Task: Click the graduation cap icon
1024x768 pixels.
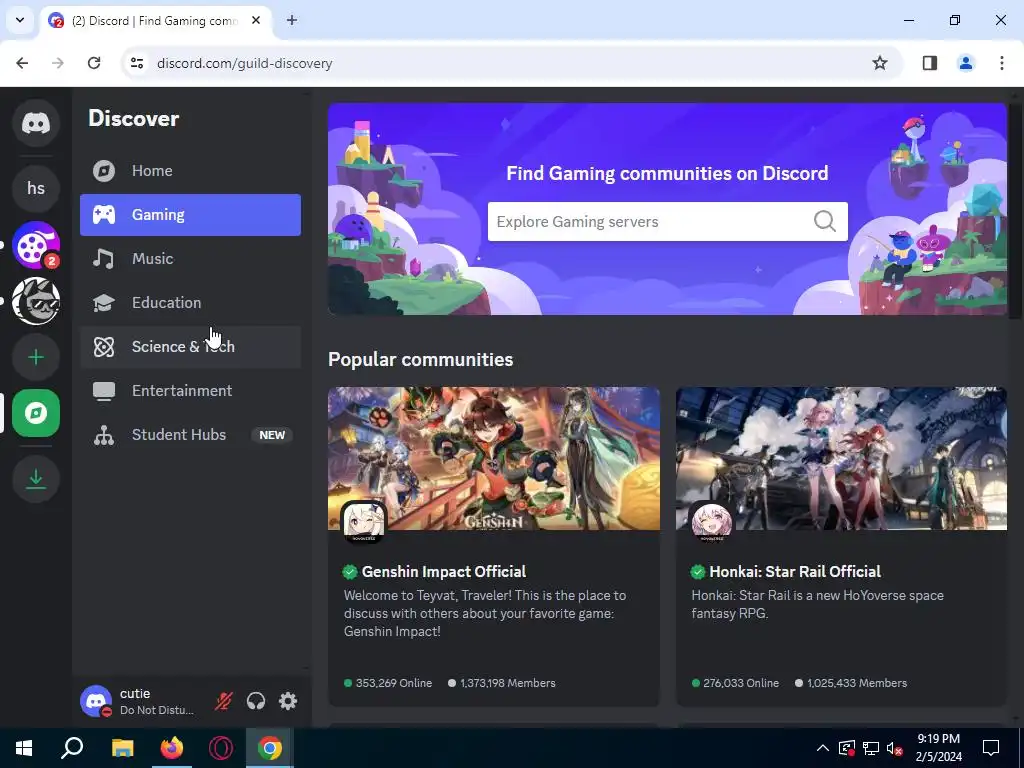Action: click(104, 303)
